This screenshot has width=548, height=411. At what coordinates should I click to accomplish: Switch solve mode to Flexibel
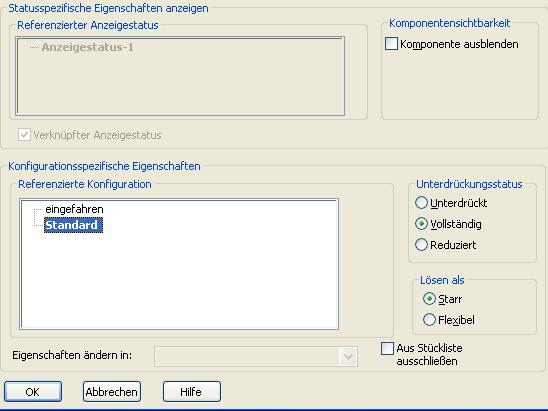429,319
